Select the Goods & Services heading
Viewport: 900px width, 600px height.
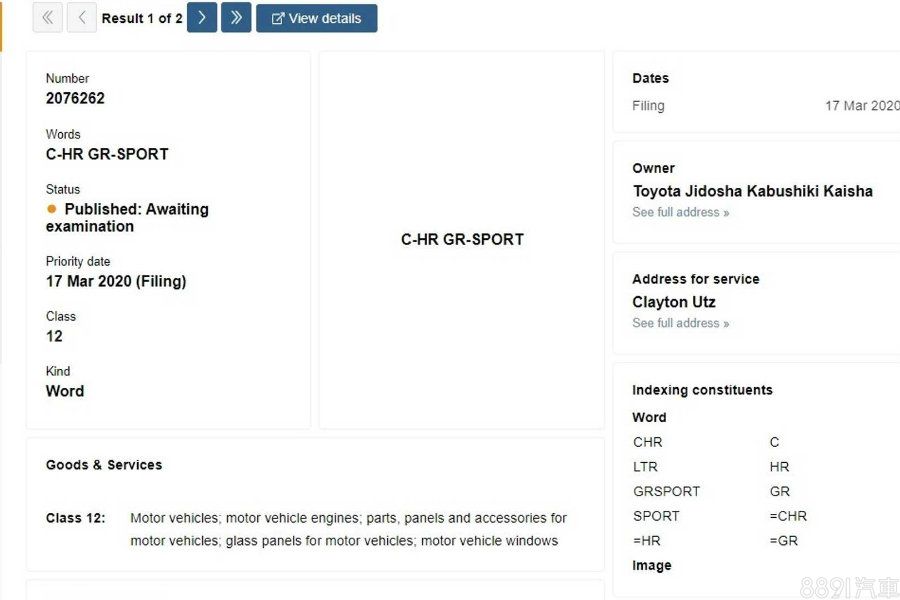coord(104,465)
